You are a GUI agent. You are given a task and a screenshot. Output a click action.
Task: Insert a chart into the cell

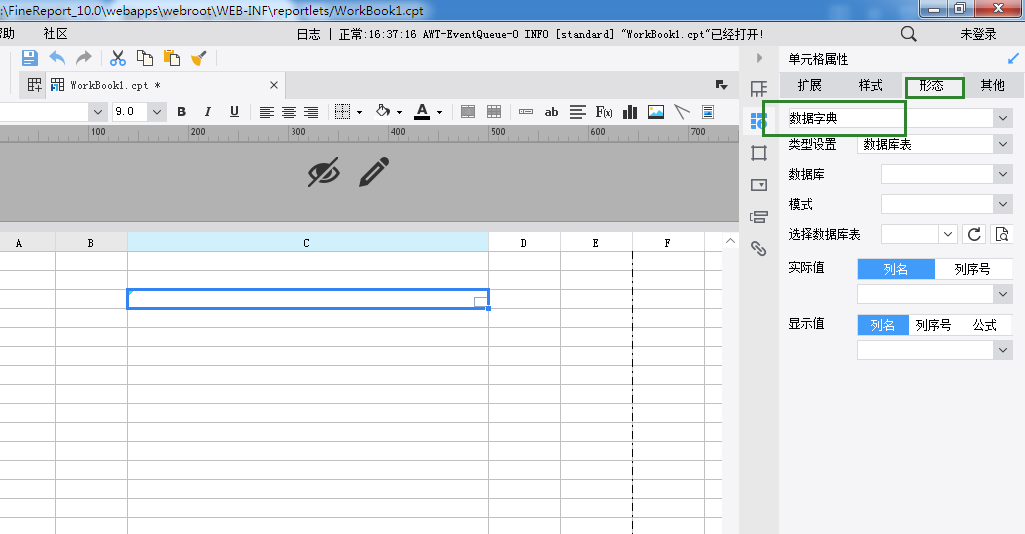(630, 112)
